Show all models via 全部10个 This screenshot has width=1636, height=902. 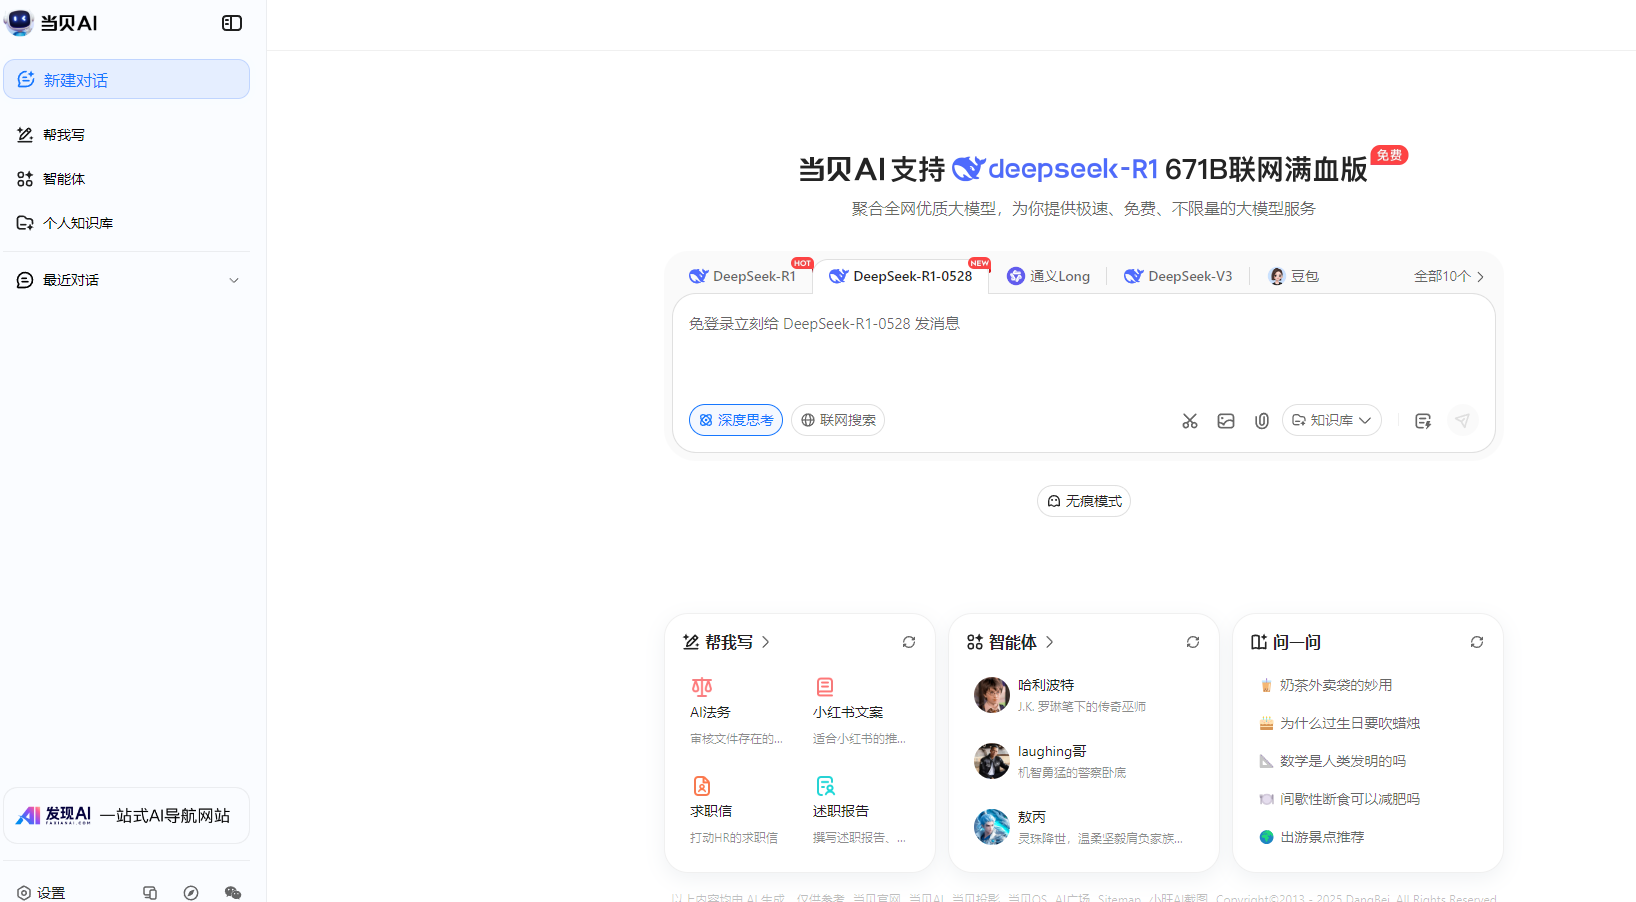1449,276
